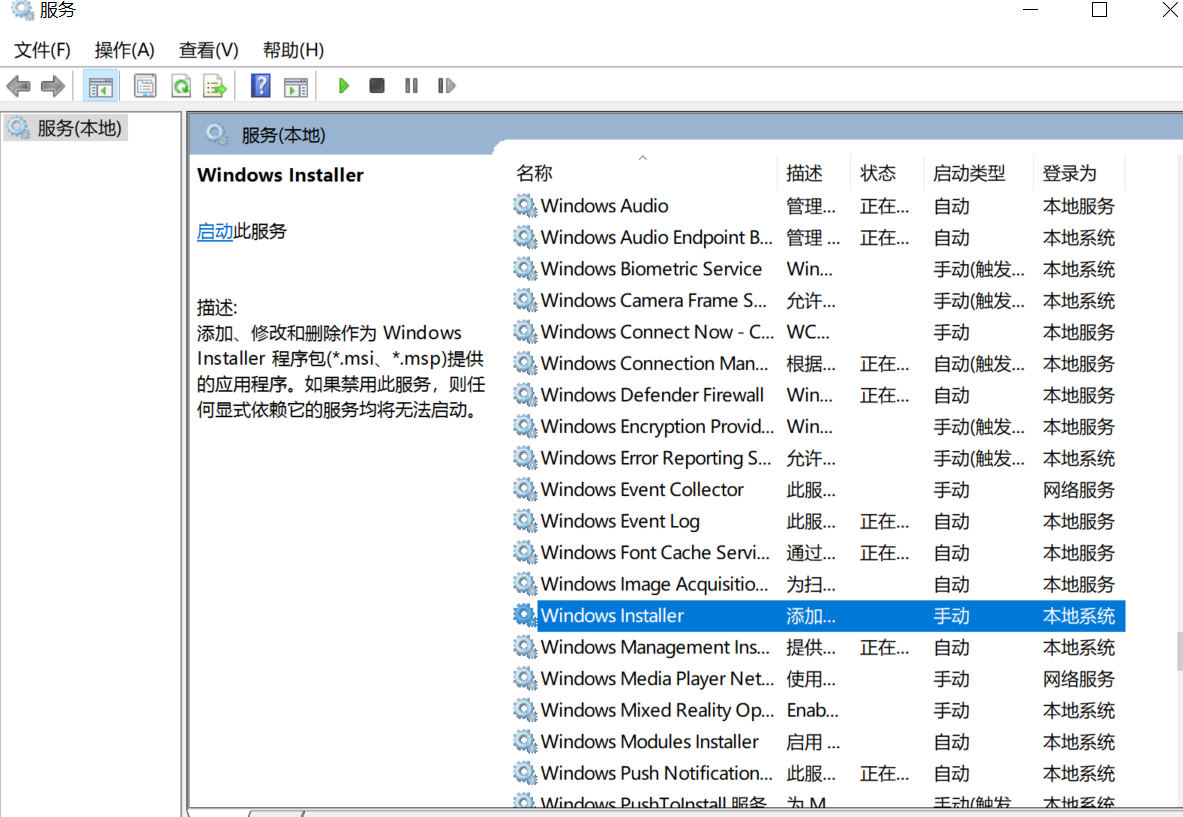
Task: Select the Windows Event Log service row
Action: pos(613,520)
